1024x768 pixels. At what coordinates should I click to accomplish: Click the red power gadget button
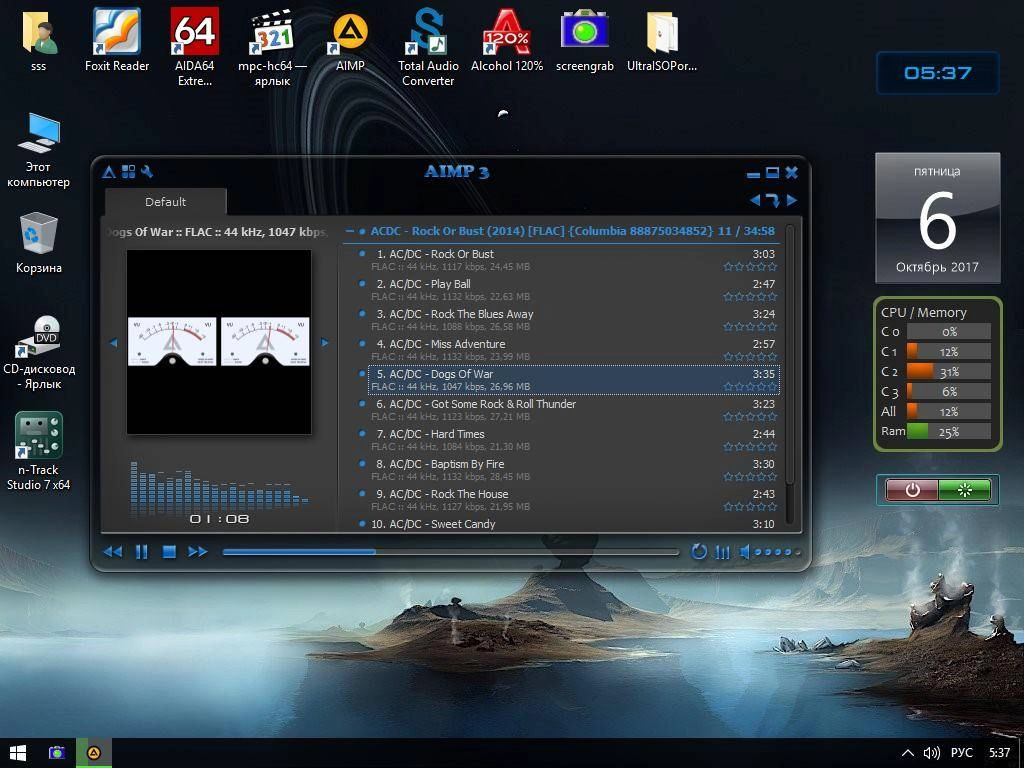pos(912,490)
